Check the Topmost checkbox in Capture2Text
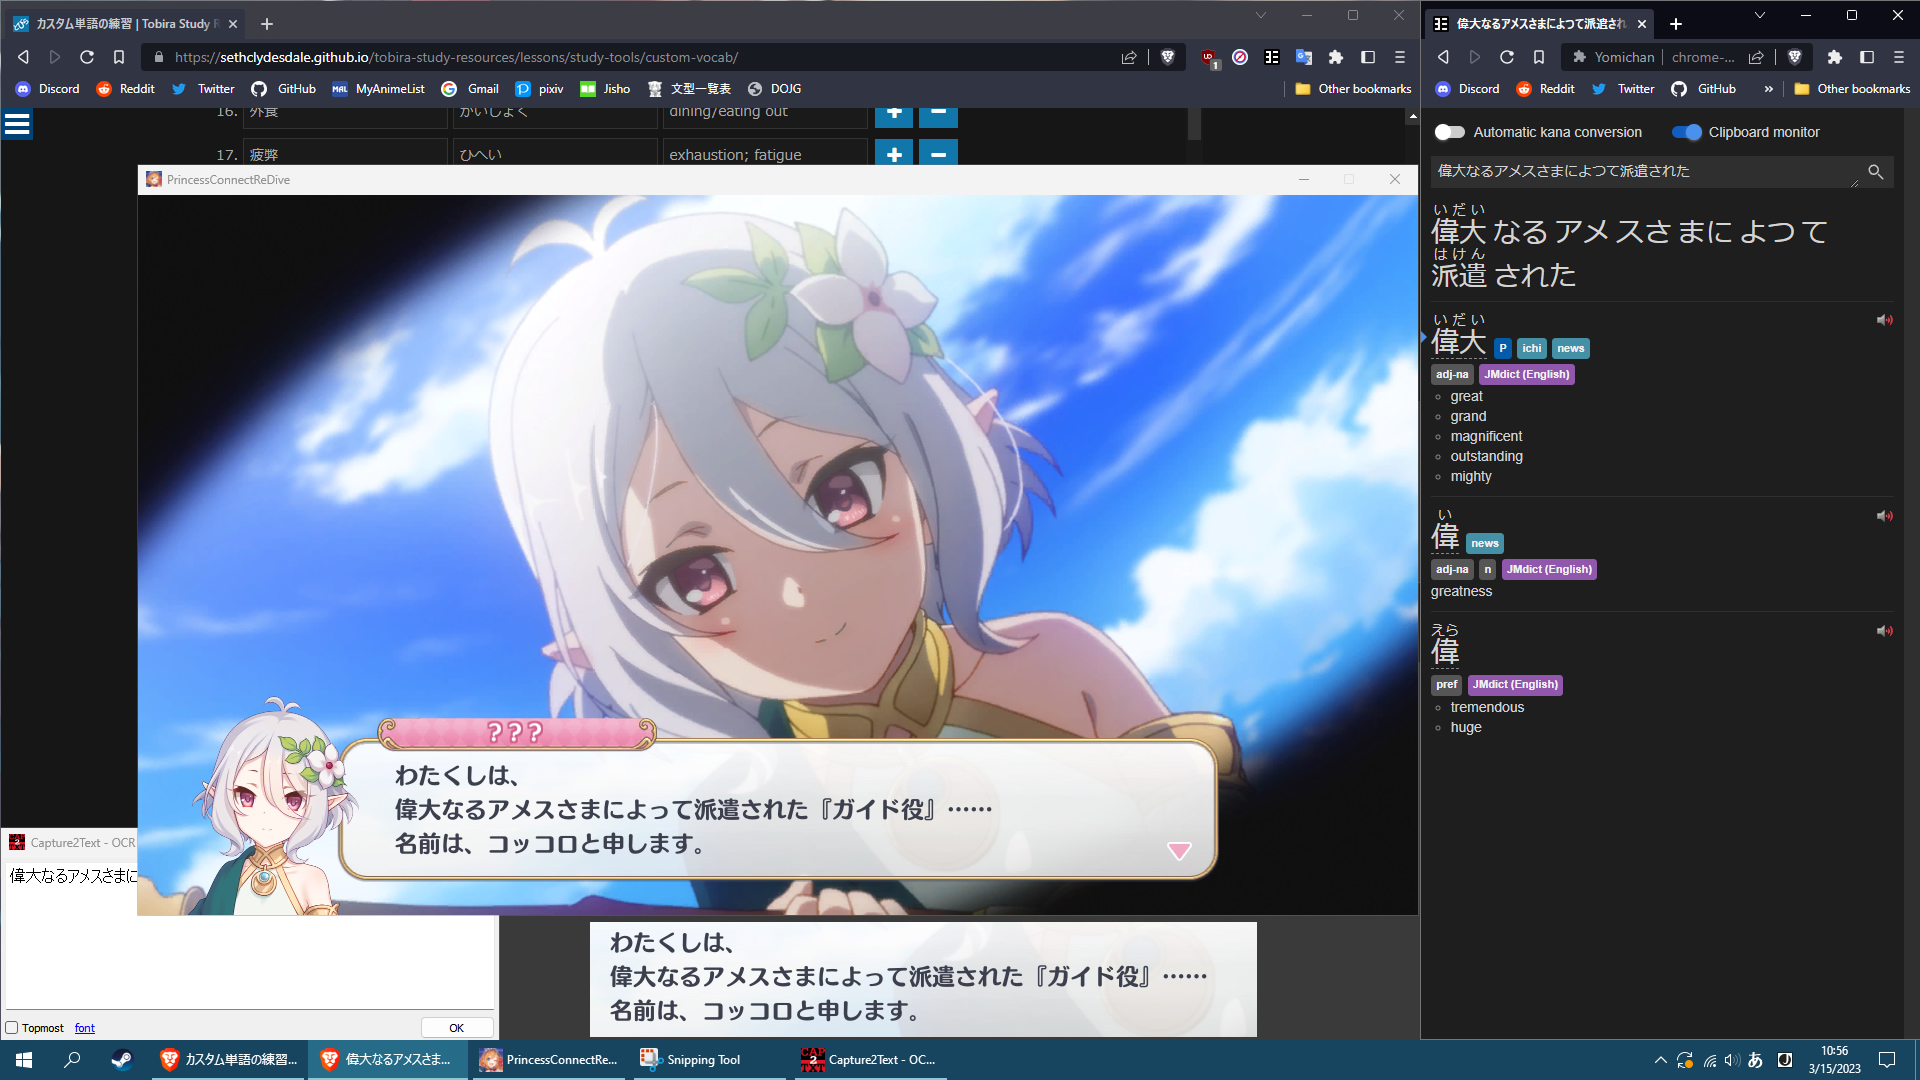 point(12,1028)
